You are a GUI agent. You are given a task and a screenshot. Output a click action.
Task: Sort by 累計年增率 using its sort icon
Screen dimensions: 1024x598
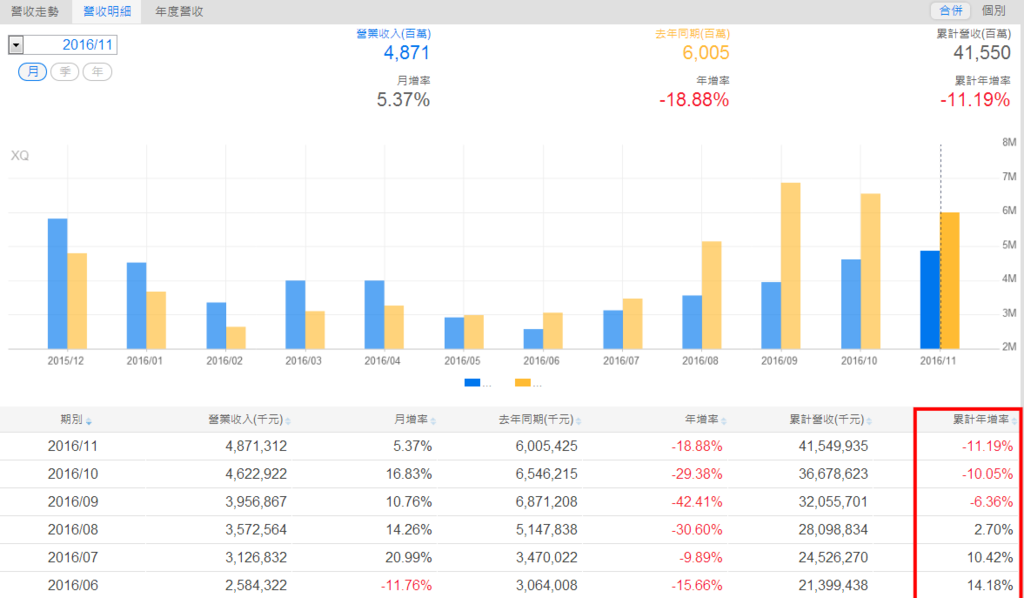(x=1014, y=422)
